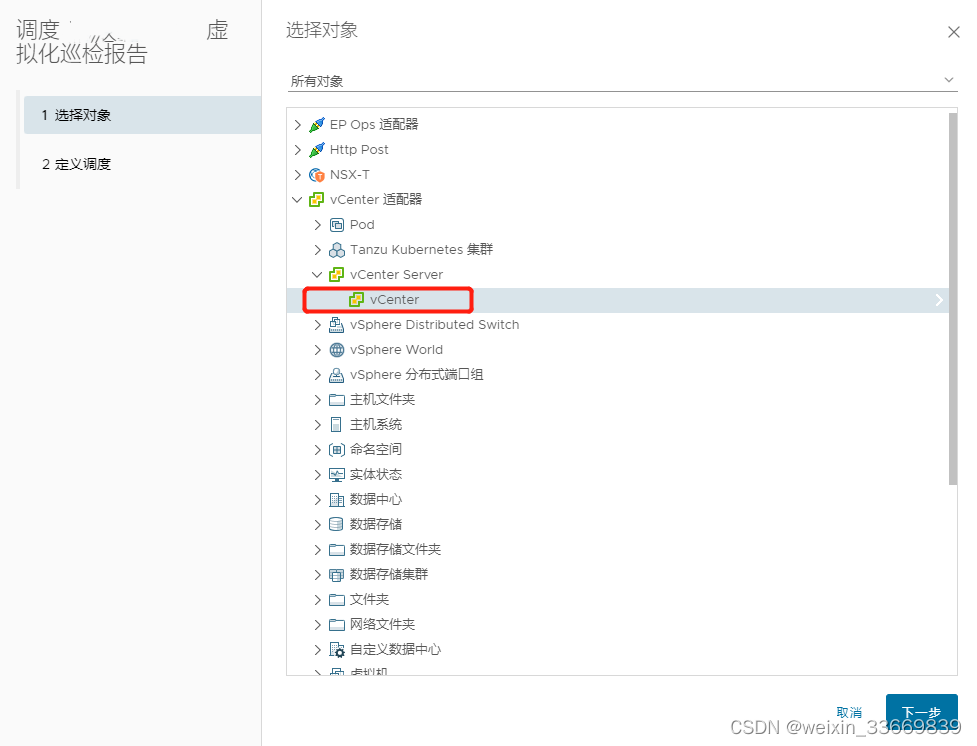Select the 实体状态 label
Screen dimensions: 977x746
(376, 474)
